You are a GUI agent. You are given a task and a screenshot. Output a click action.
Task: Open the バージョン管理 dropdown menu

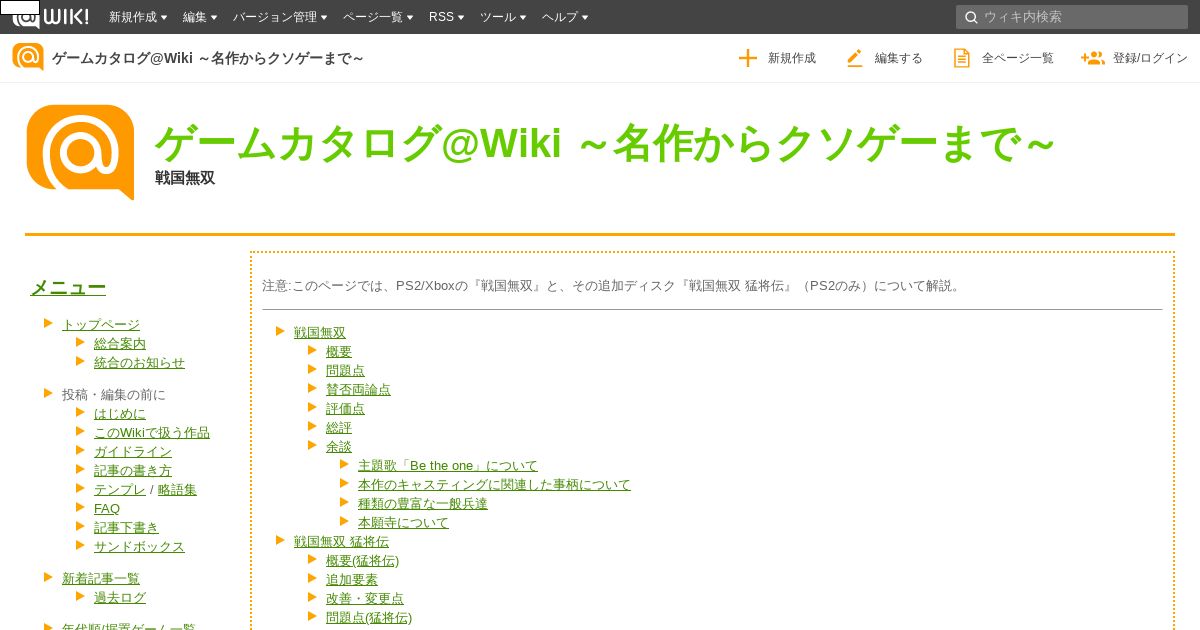[280, 17]
